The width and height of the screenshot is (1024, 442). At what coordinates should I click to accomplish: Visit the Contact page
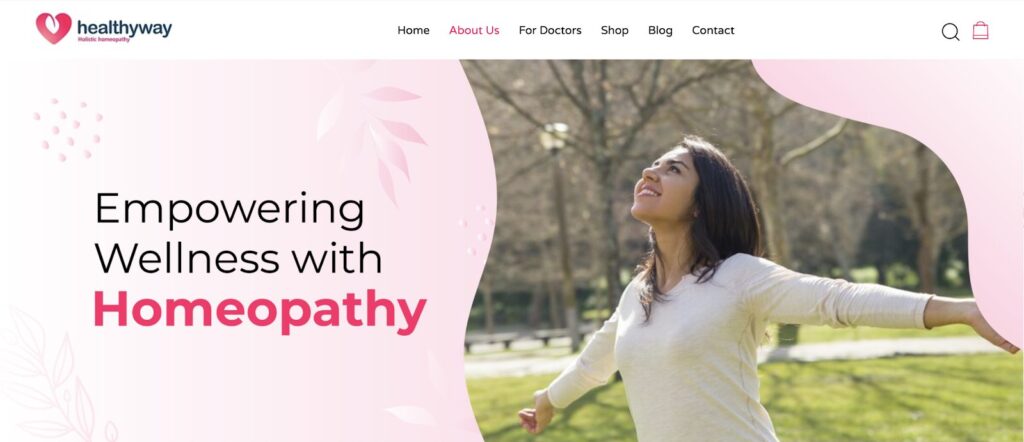coord(713,30)
